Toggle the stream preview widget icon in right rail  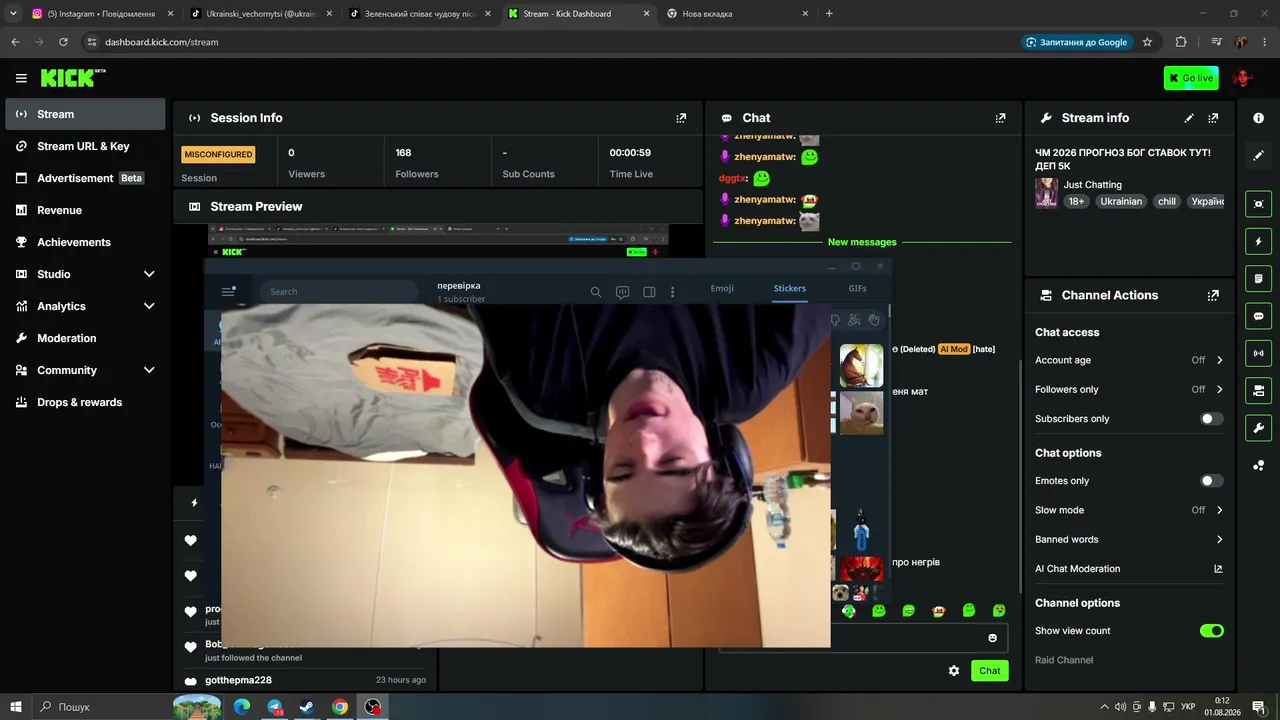point(1258,204)
